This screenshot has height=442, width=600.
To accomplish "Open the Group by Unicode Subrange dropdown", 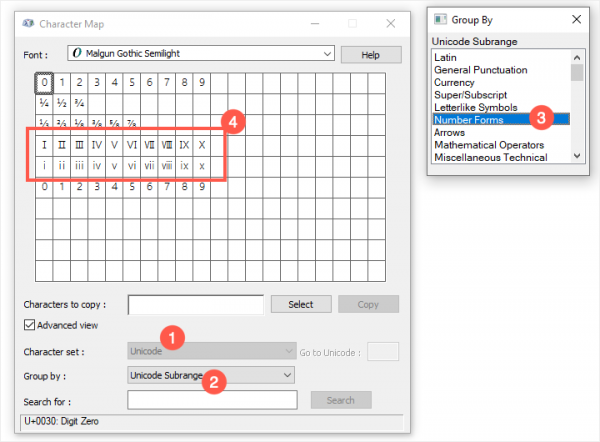I will [x=211, y=375].
